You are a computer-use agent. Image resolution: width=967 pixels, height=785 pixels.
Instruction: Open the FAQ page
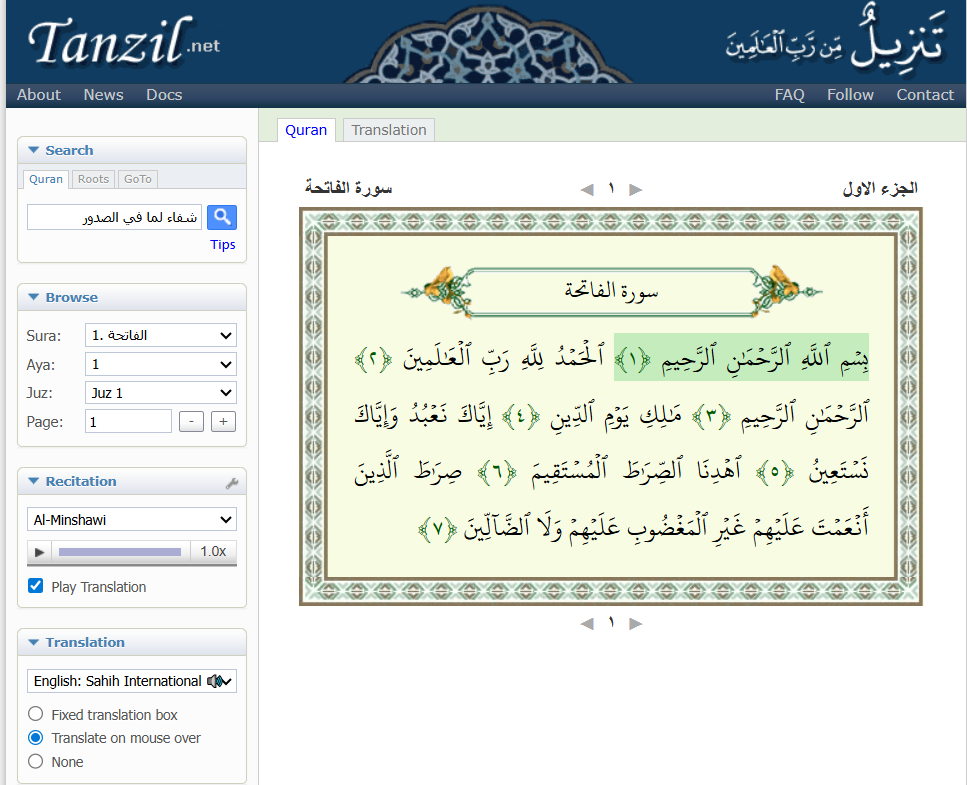point(789,95)
